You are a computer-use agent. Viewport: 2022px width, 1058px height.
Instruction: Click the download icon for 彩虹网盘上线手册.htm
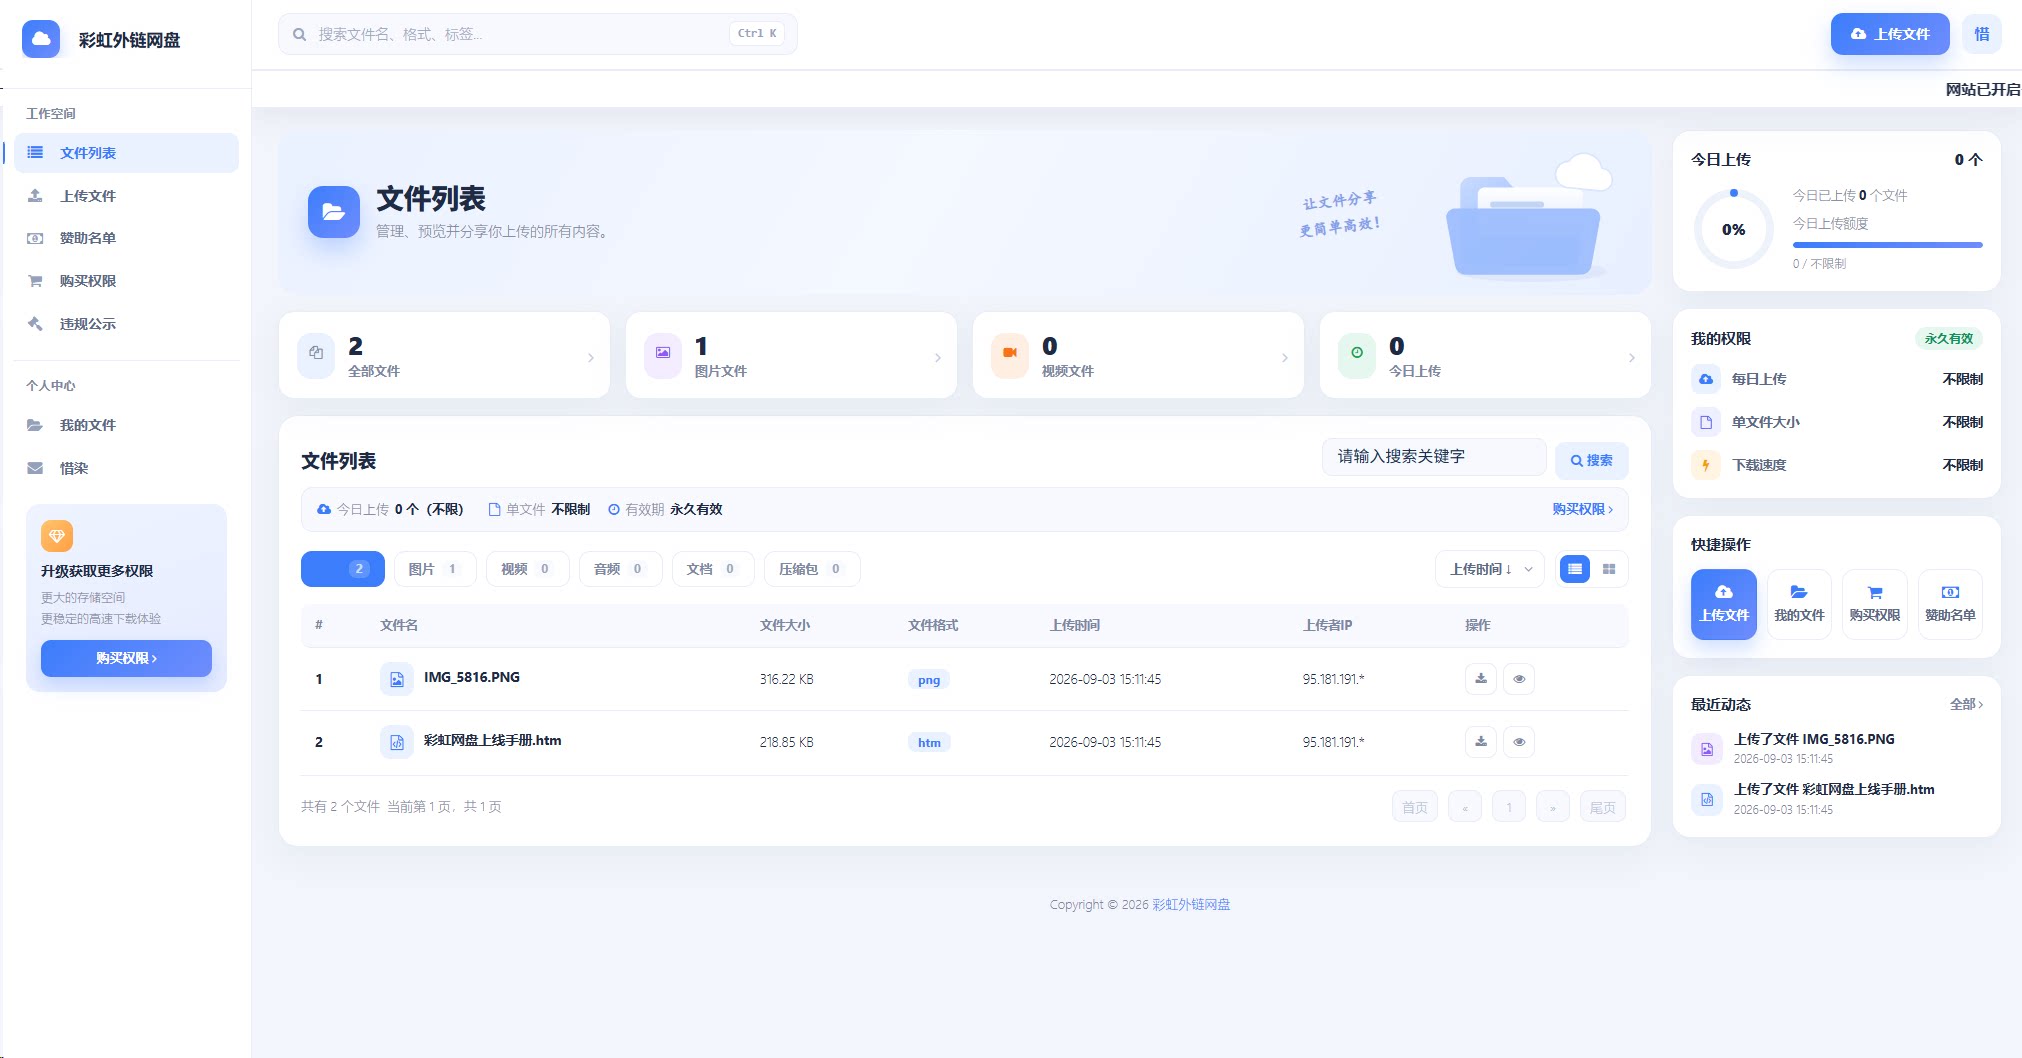tap(1481, 742)
